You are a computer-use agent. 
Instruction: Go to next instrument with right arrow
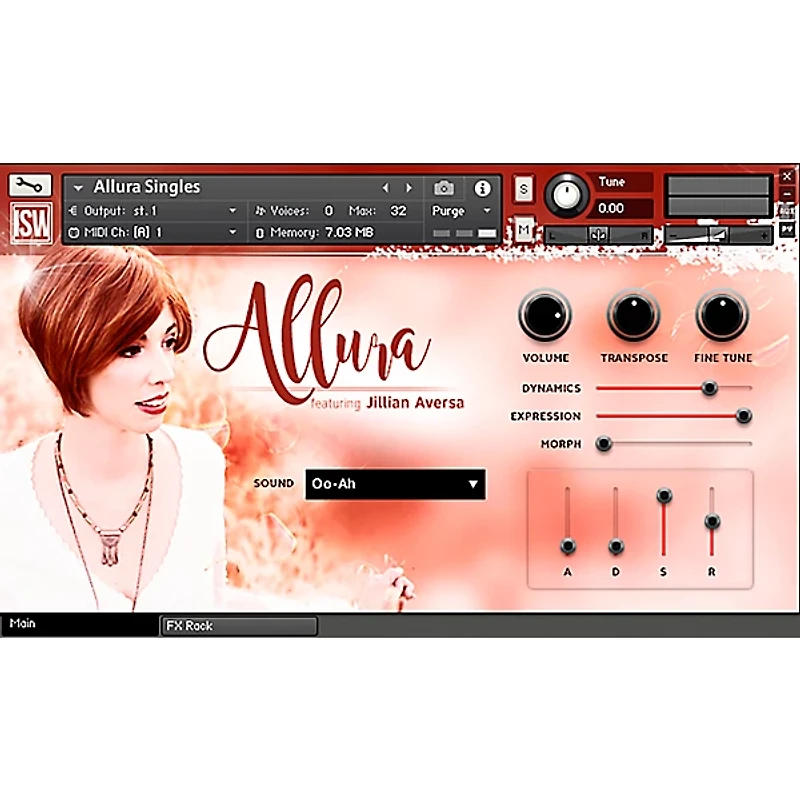[409, 188]
